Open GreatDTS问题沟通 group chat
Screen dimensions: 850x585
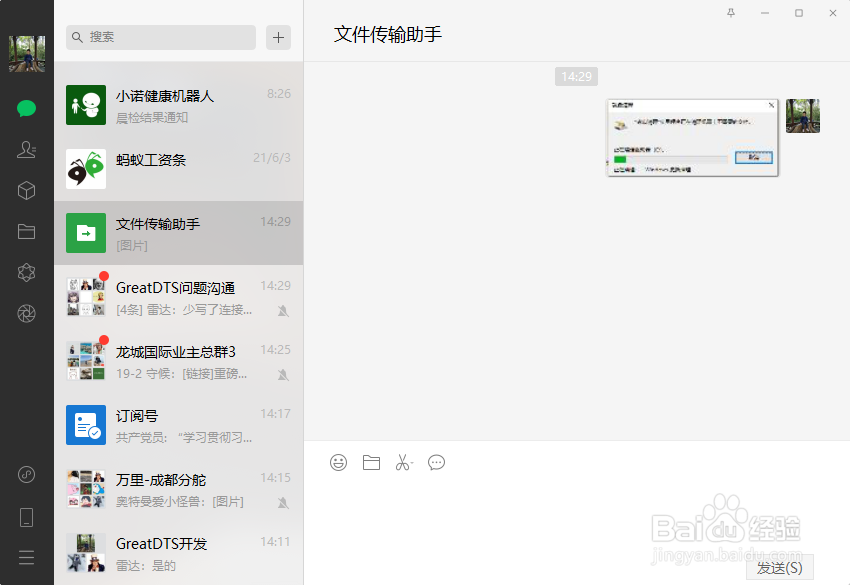178,297
